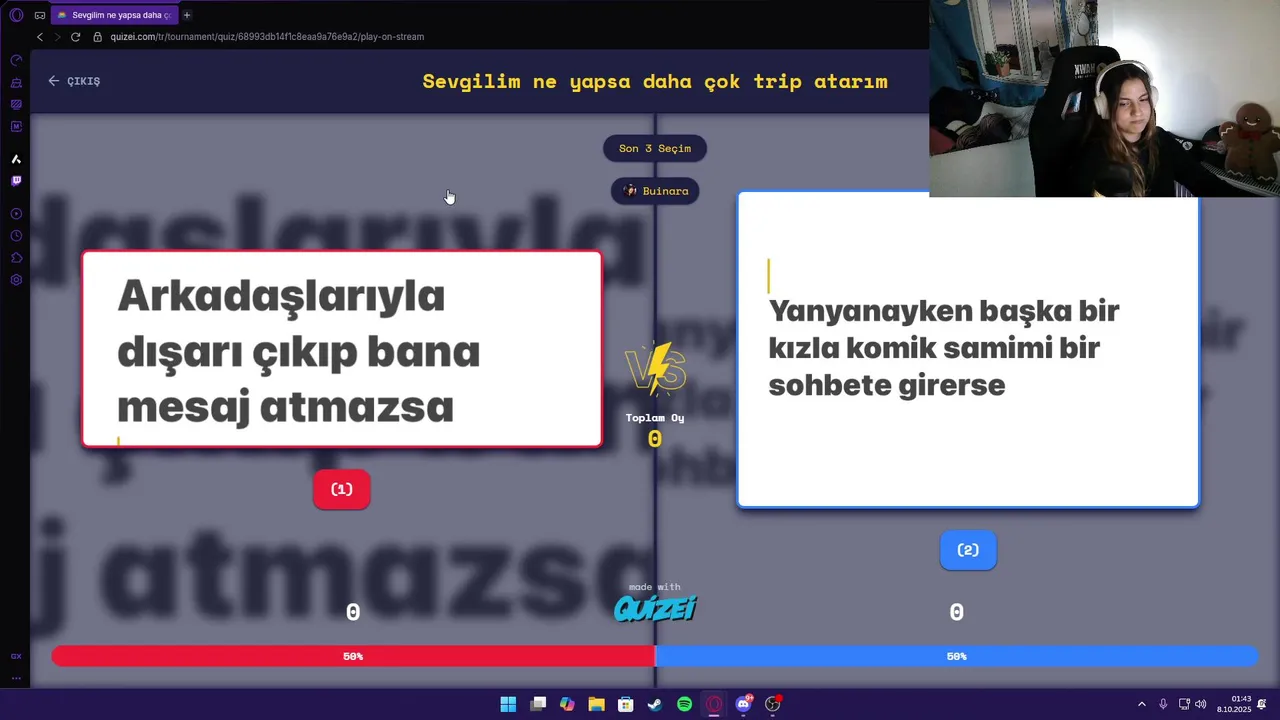Open Extensions cube icon in sidebar
Viewport: 1280px width, 720px height.
[16, 258]
